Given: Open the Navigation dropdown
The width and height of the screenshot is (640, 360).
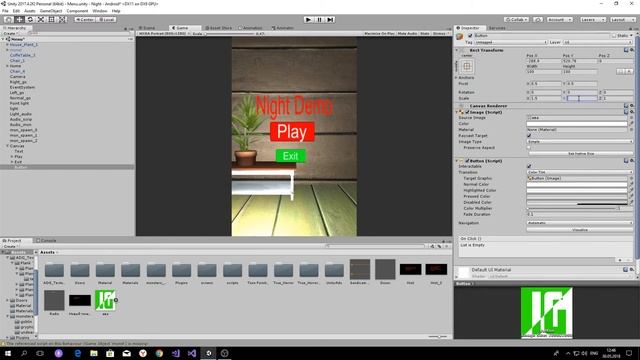Looking at the screenshot, I should (580, 223).
